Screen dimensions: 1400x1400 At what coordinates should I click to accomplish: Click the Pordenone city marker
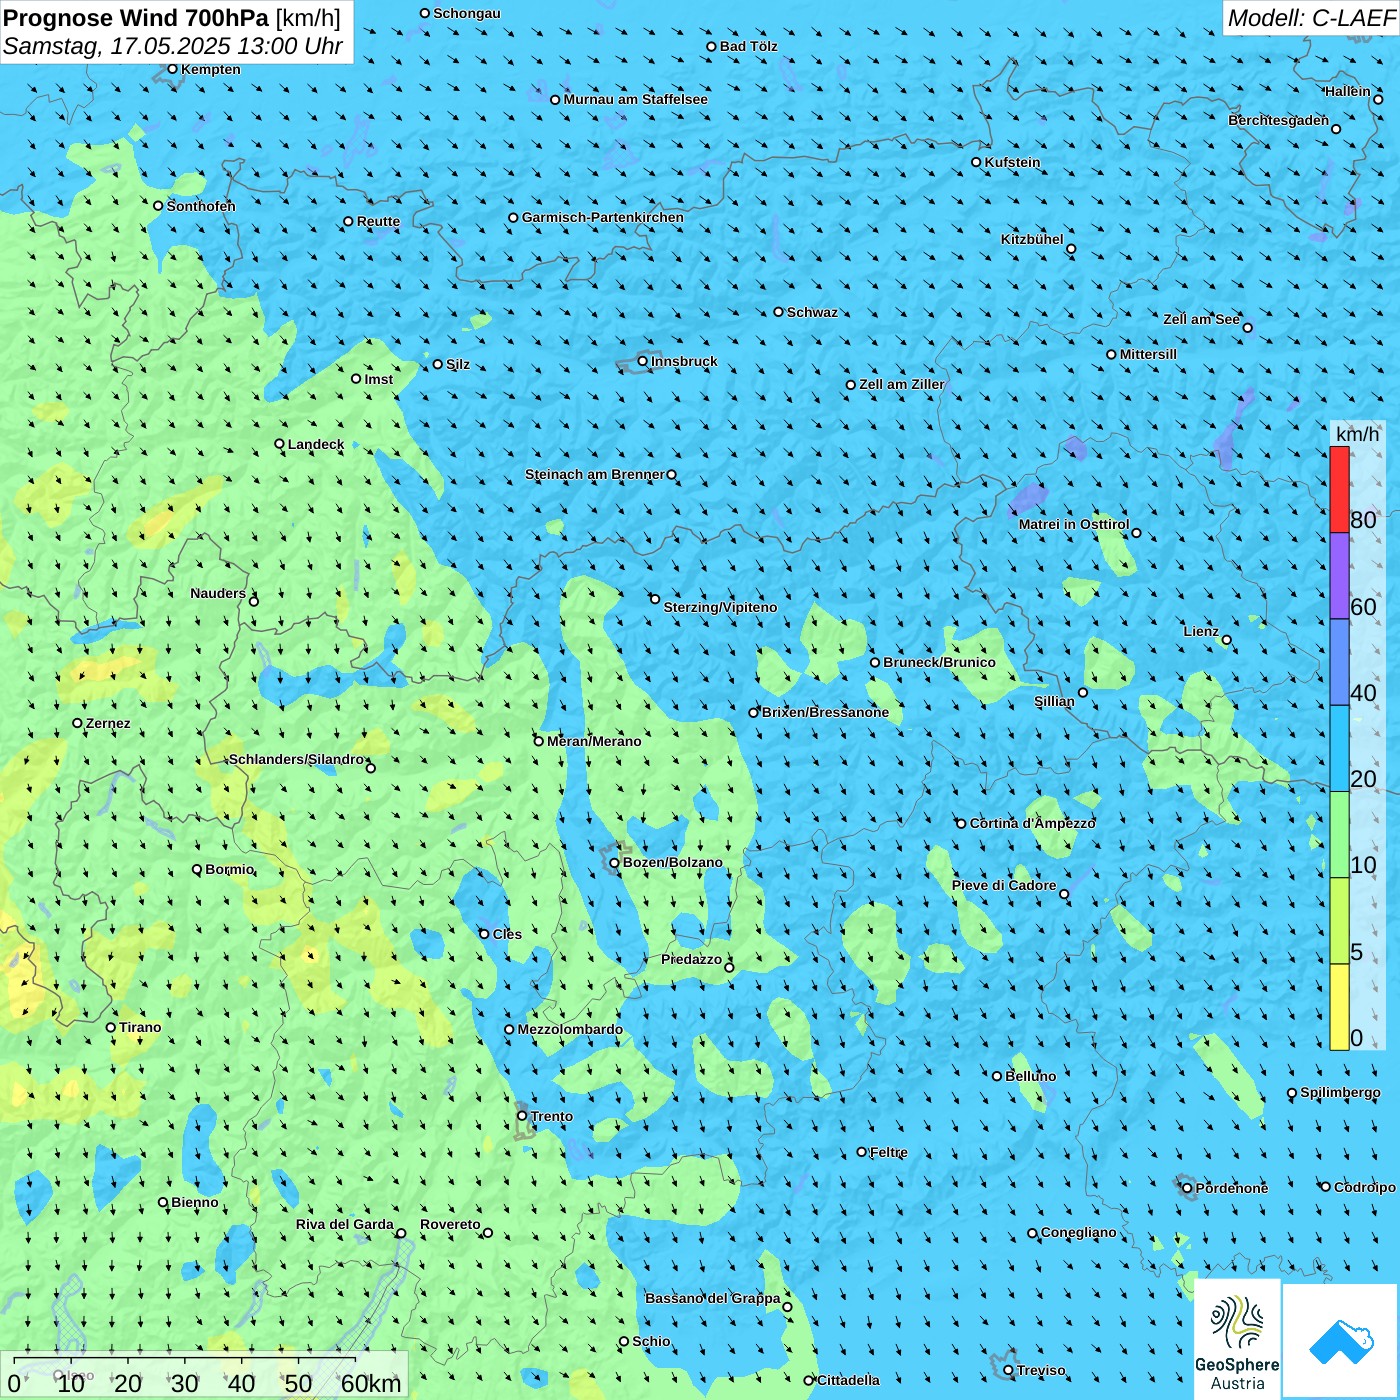click(x=1187, y=1188)
